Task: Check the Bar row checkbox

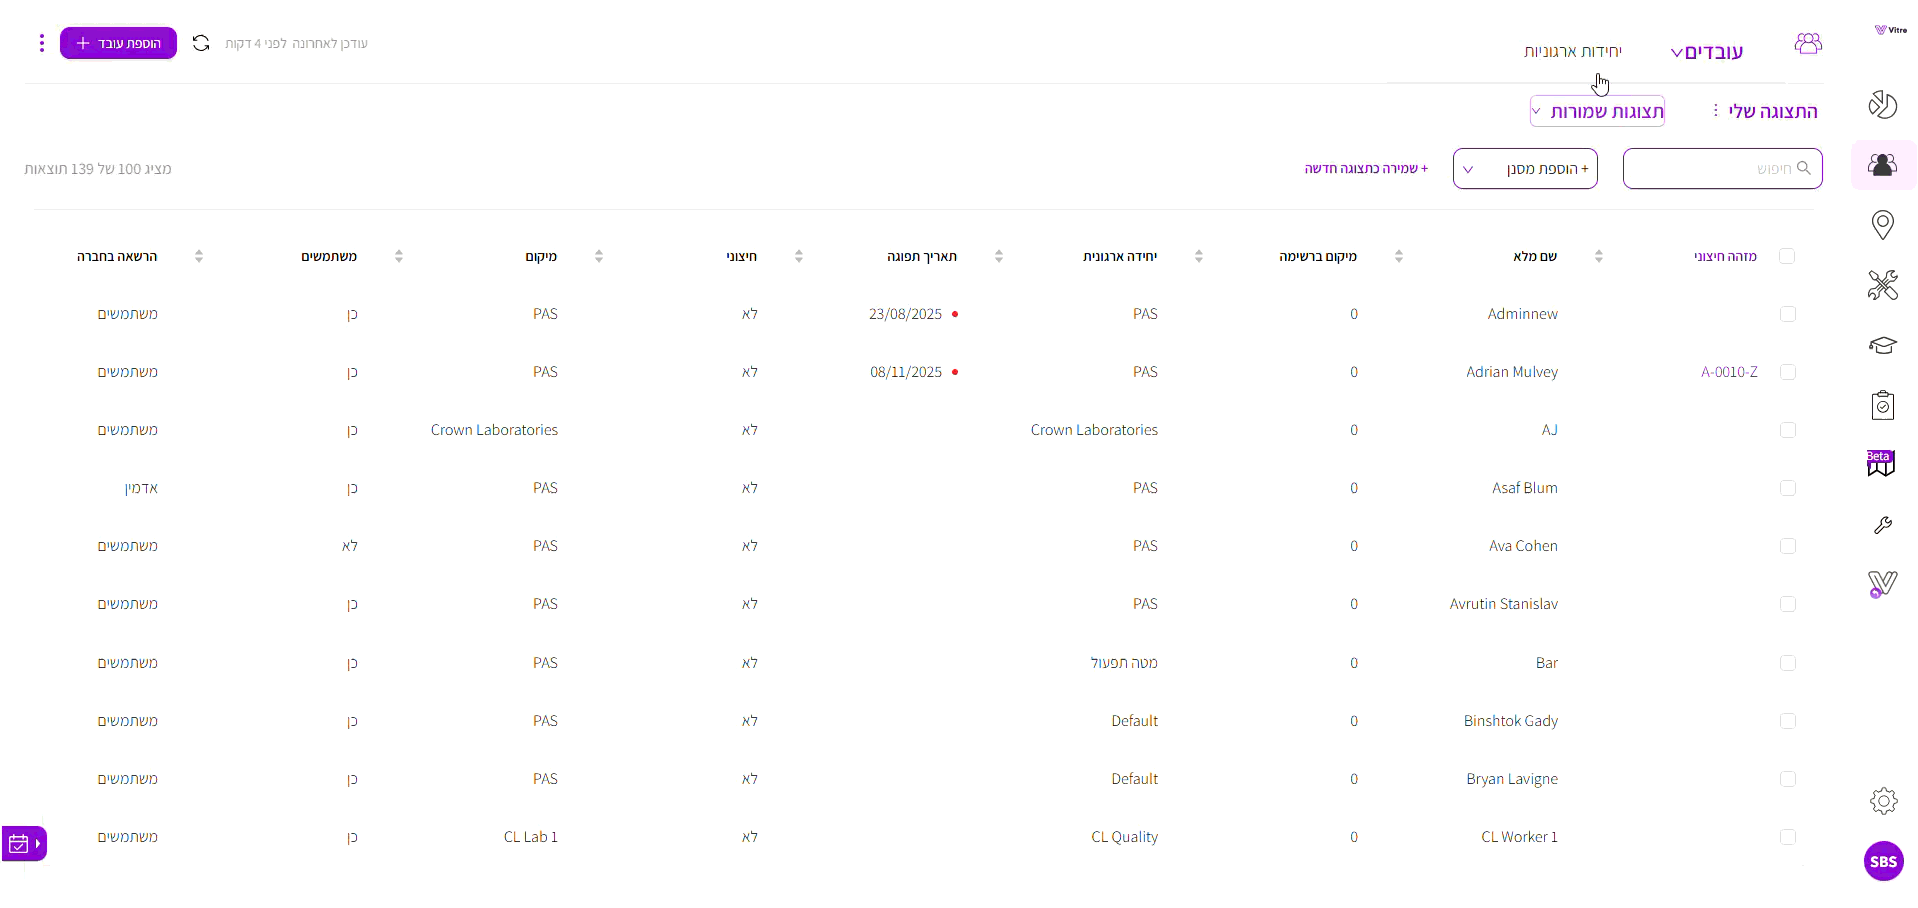Action: pos(1788,663)
